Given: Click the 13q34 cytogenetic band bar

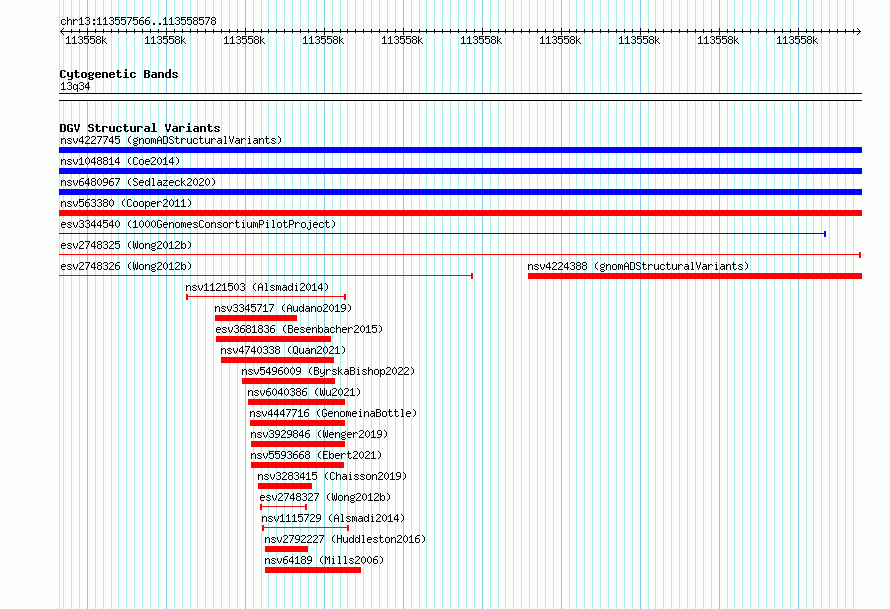Looking at the screenshot, I should coord(460,97).
